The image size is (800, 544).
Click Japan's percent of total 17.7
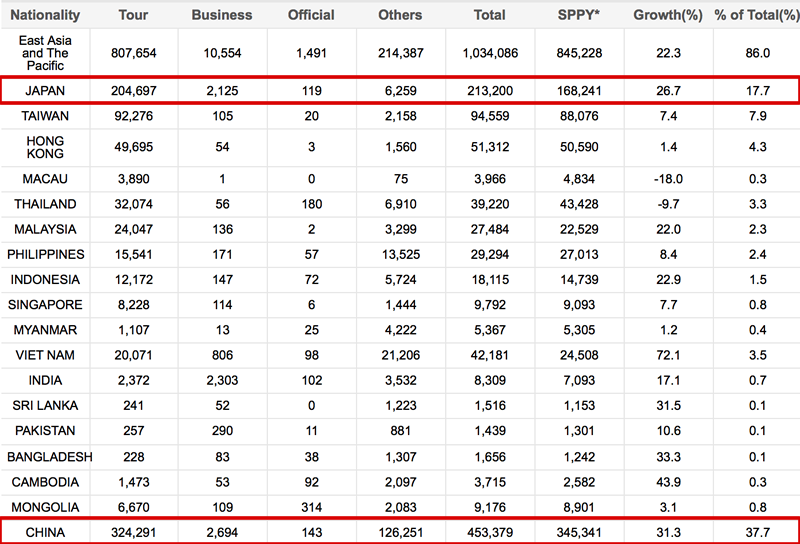(x=758, y=91)
